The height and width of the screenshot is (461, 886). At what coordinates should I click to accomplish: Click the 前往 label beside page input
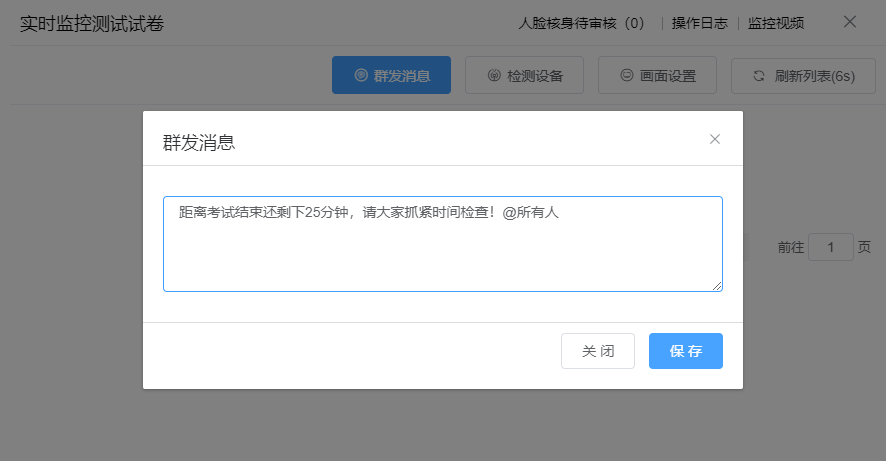(791, 247)
